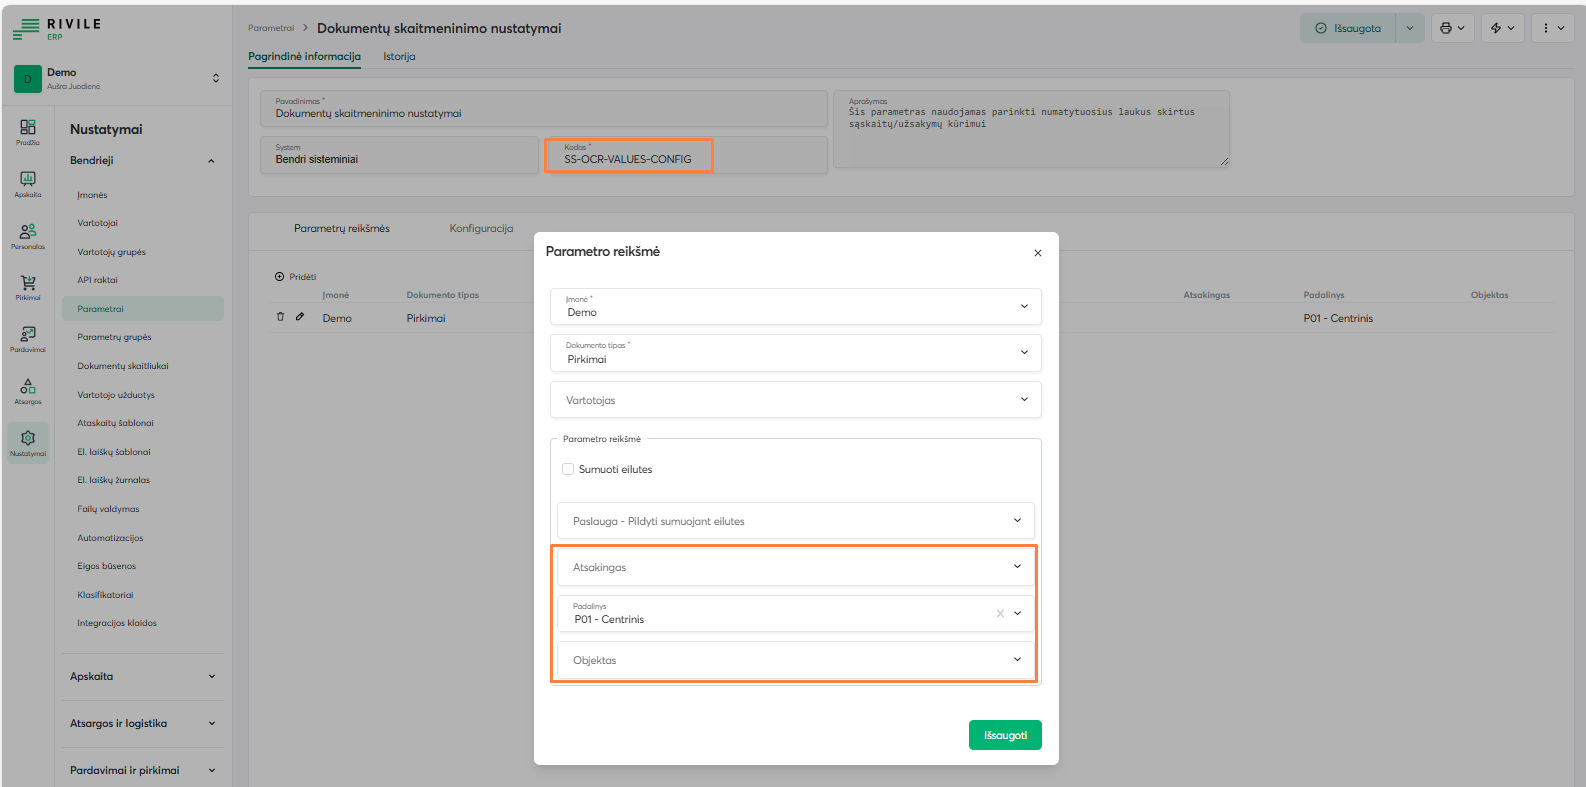
Task: Open the Dokumento tipas dropdown
Action: pos(795,353)
